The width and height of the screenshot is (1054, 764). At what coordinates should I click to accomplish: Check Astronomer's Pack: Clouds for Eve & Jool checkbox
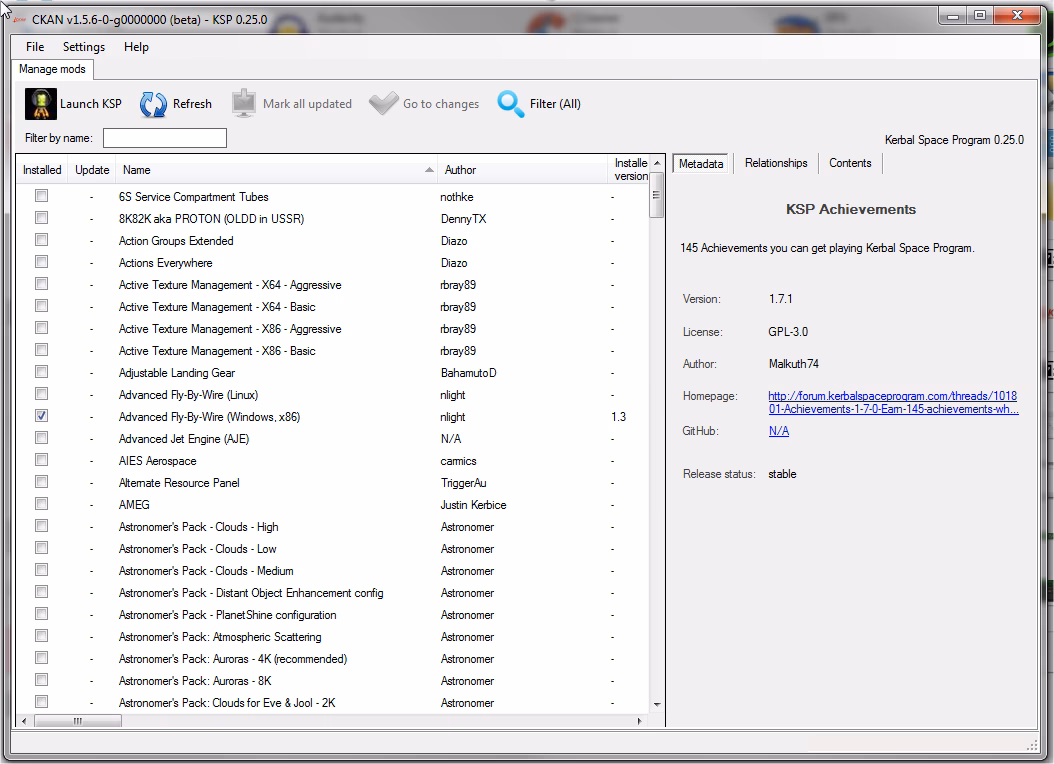[x=42, y=702]
